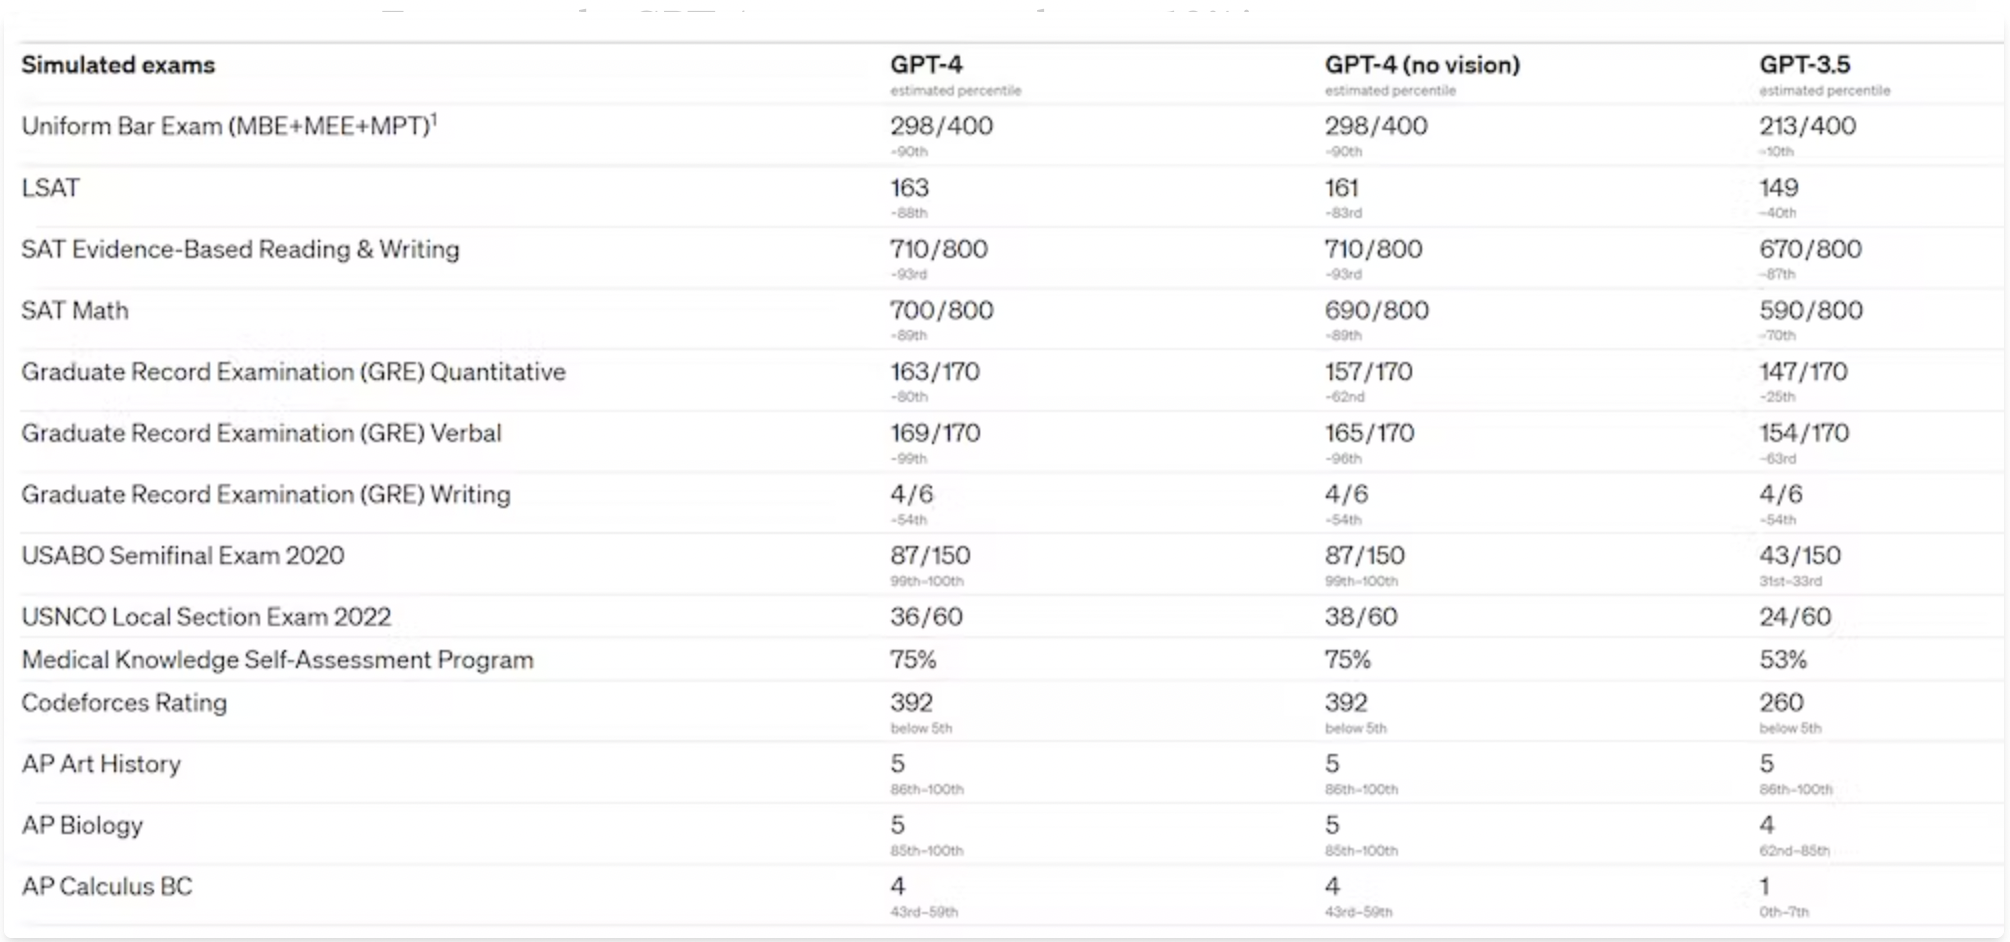Select the "LSAT" row label
Viewport: 2010px width, 942px height.
50,188
